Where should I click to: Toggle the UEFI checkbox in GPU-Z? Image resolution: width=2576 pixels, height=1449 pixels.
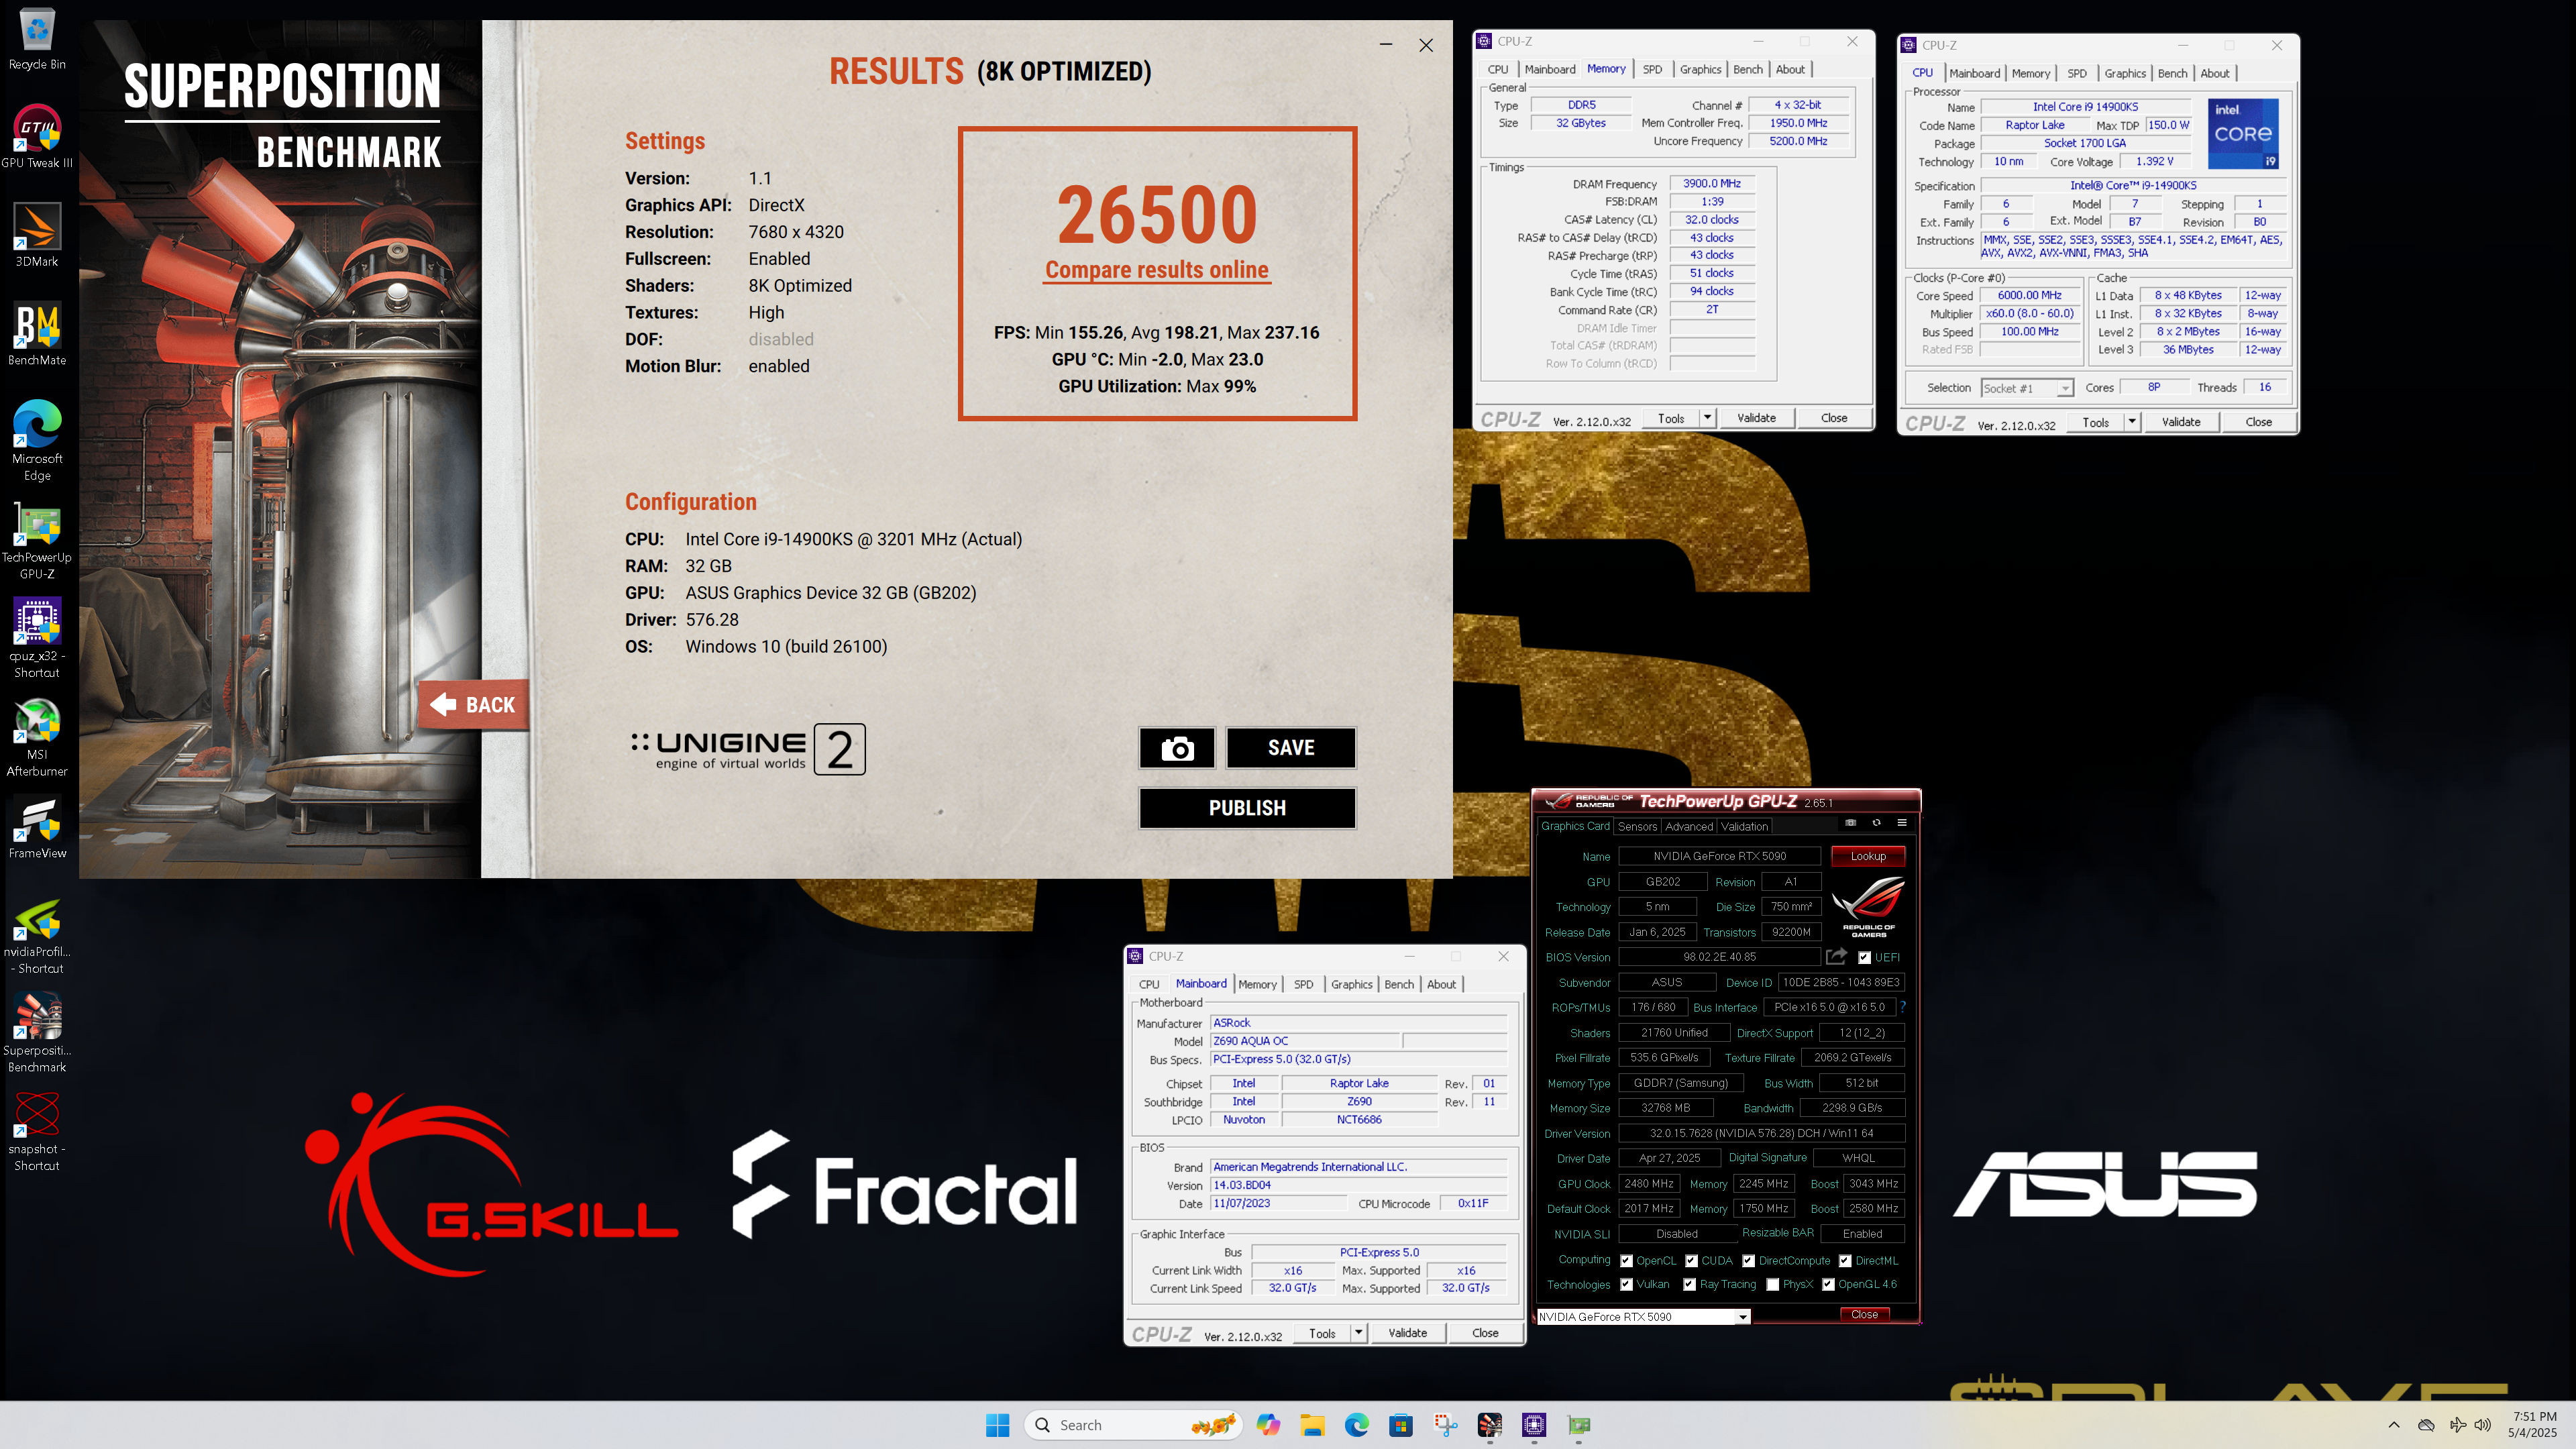click(x=1864, y=957)
